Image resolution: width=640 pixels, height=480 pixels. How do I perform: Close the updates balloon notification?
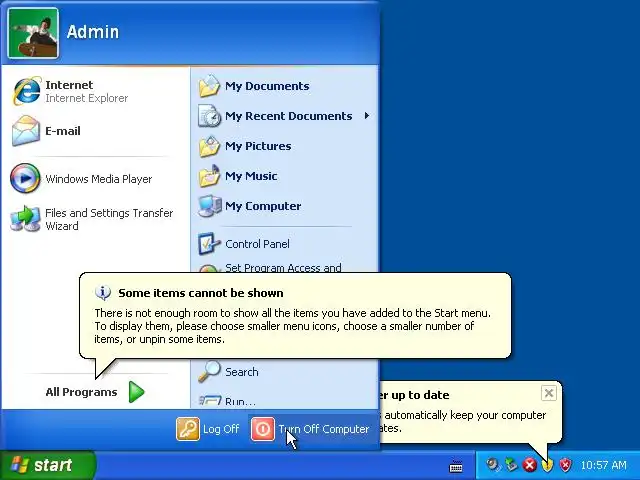click(549, 393)
